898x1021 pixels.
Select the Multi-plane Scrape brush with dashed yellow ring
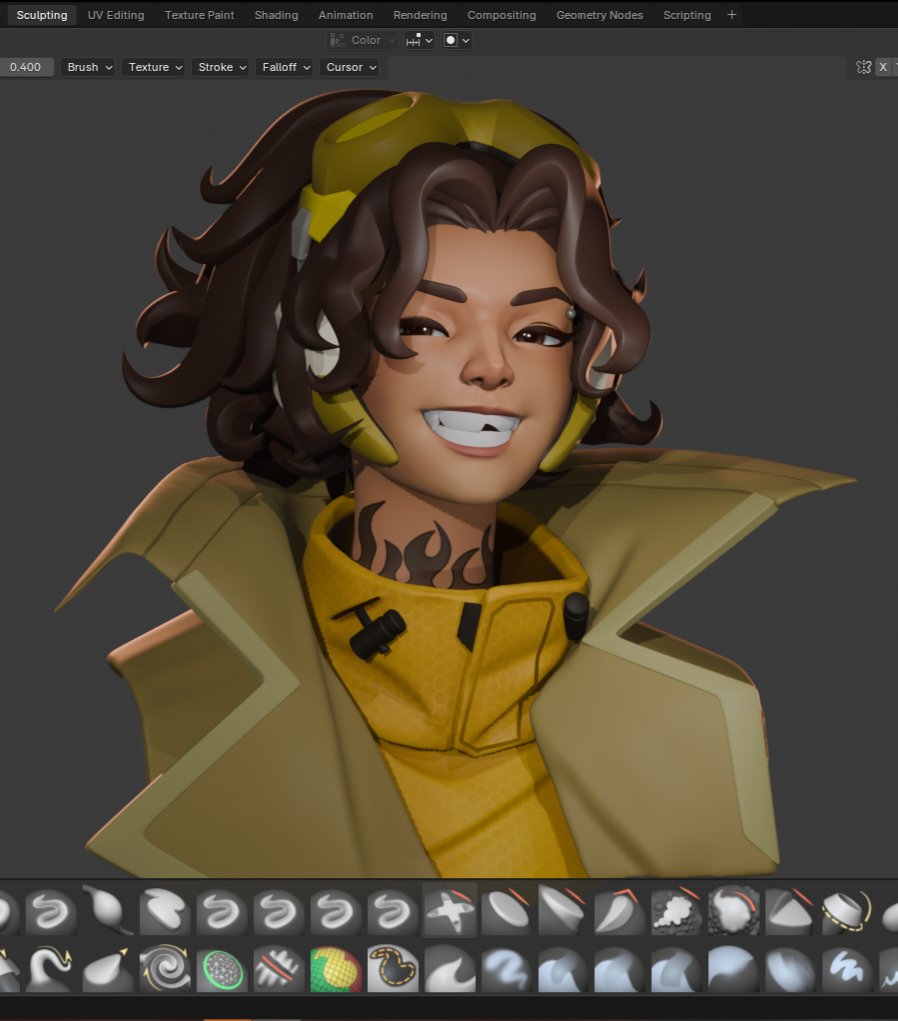pyautogui.click(x=847, y=910)
